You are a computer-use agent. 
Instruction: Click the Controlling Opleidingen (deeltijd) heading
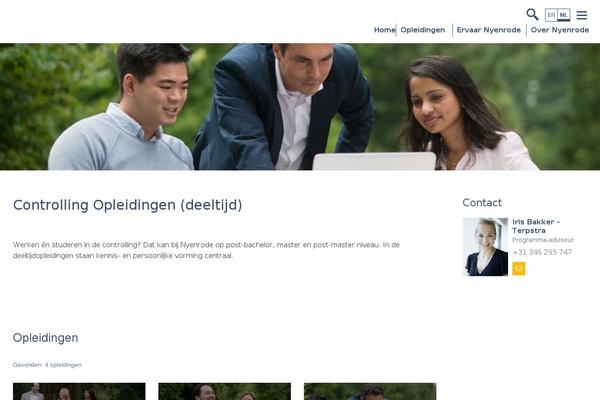point(127,205)
